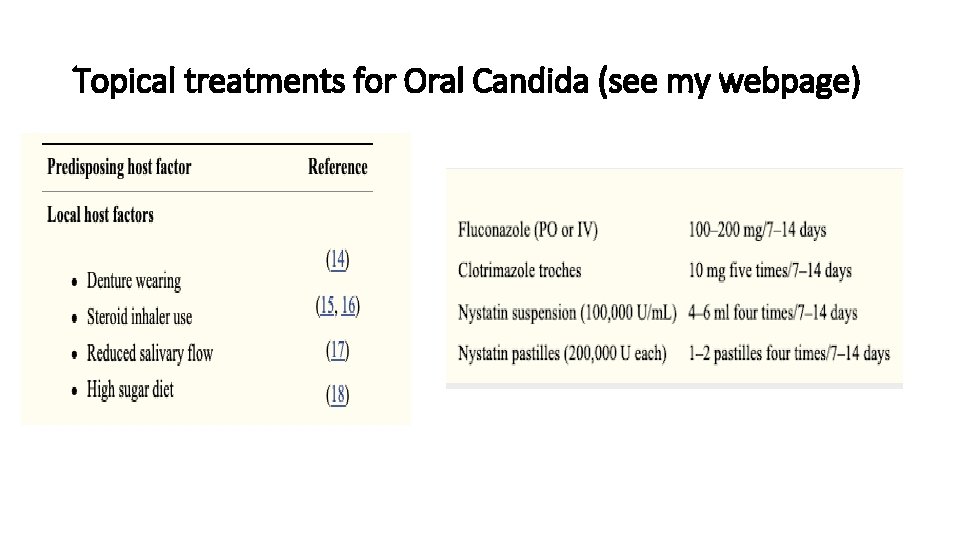This screenshot has width=960, height=540.
Task: Open reference link 18
Action: (338, 395)
